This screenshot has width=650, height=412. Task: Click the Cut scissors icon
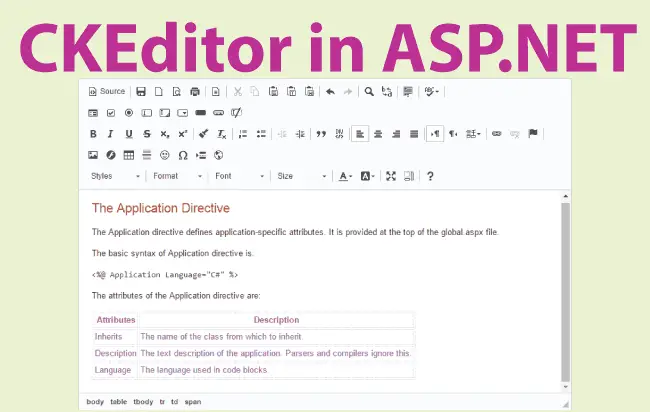click(x=238, y=92)
